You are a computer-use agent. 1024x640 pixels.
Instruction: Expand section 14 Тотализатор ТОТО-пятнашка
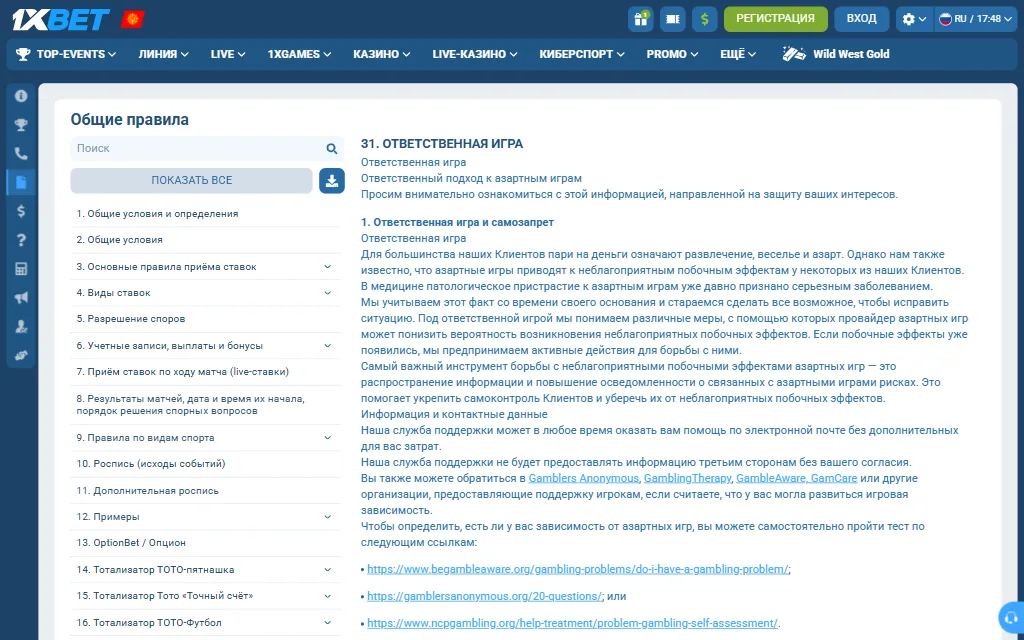pyautogui.click(x=328, y=569)
